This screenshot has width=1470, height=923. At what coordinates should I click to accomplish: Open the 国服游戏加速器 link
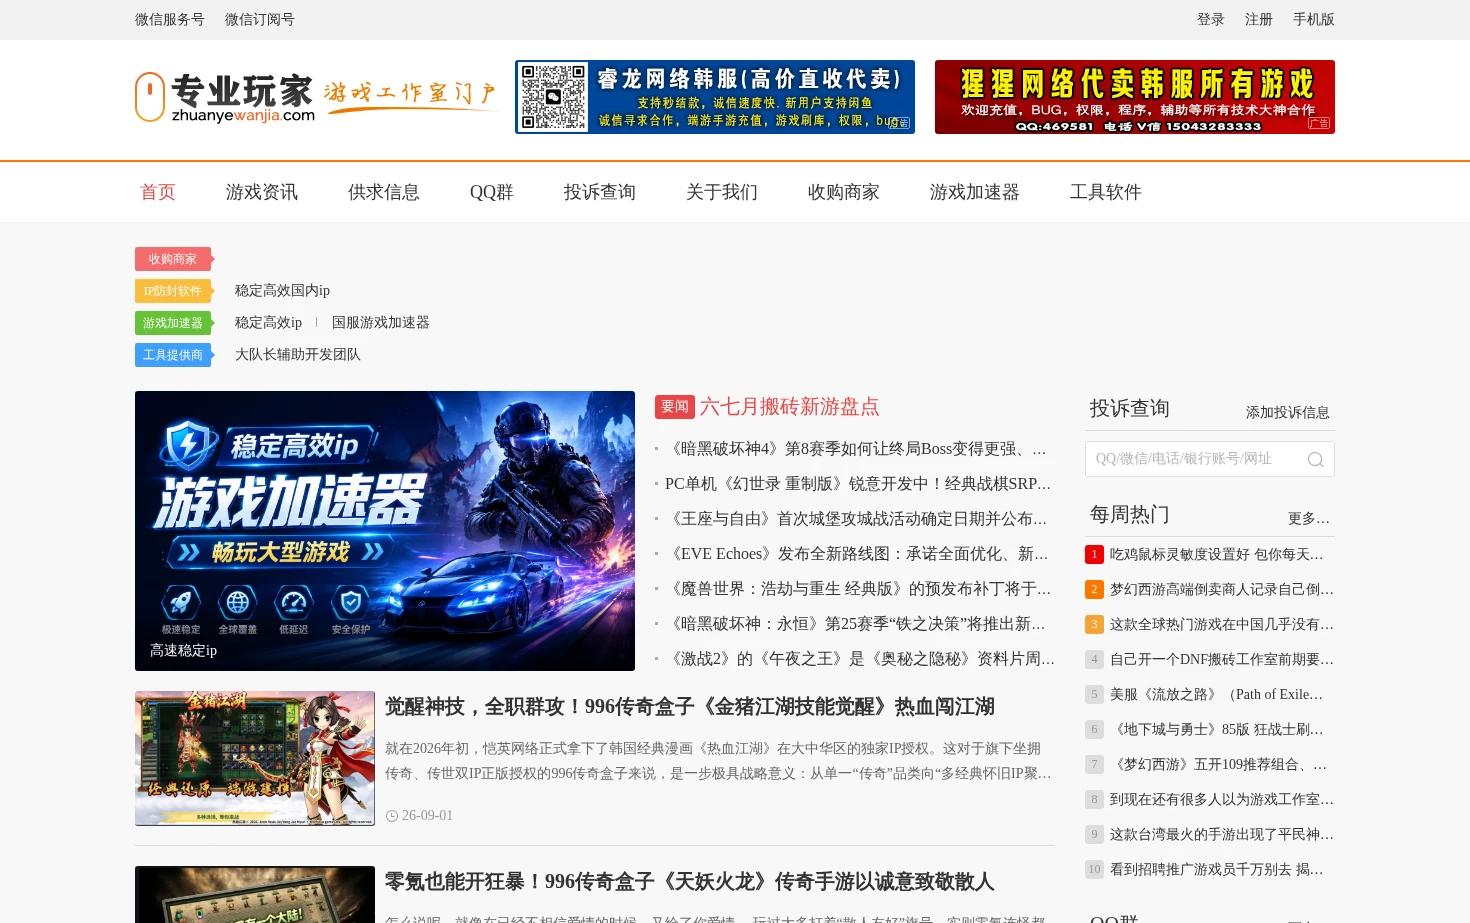click(381, 323)
